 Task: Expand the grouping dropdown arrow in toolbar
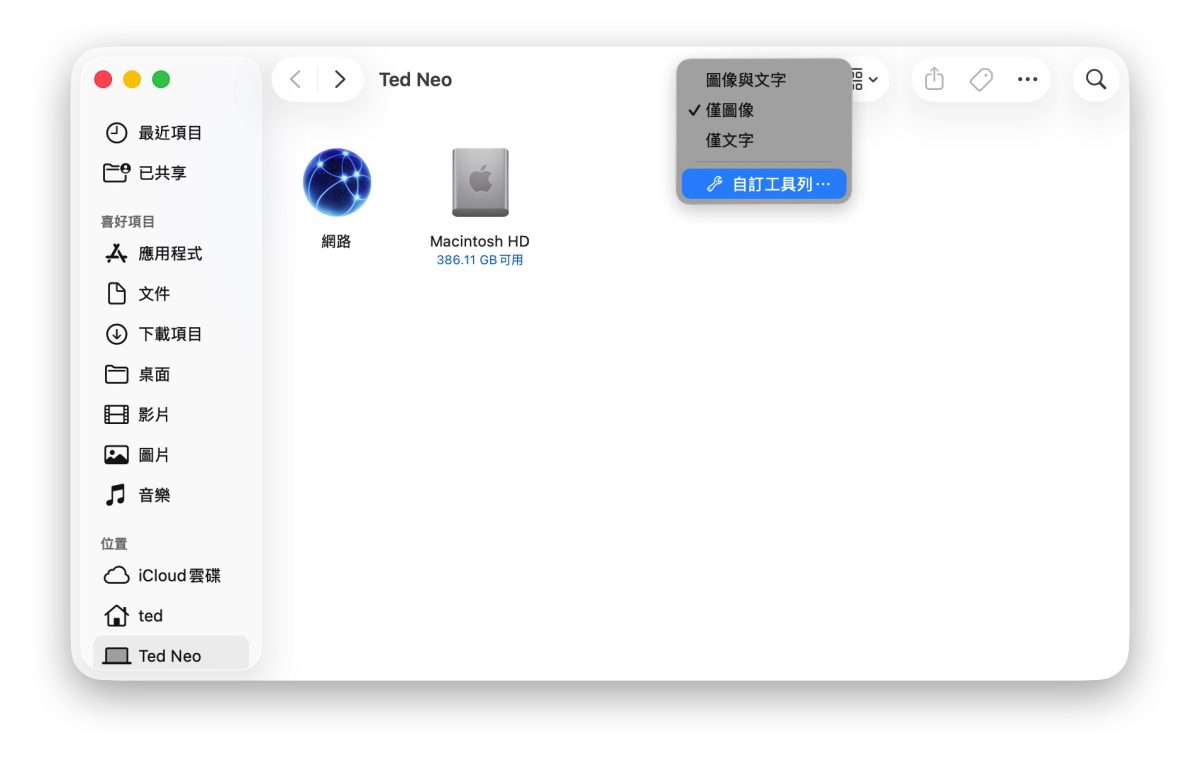coord(873,79)
